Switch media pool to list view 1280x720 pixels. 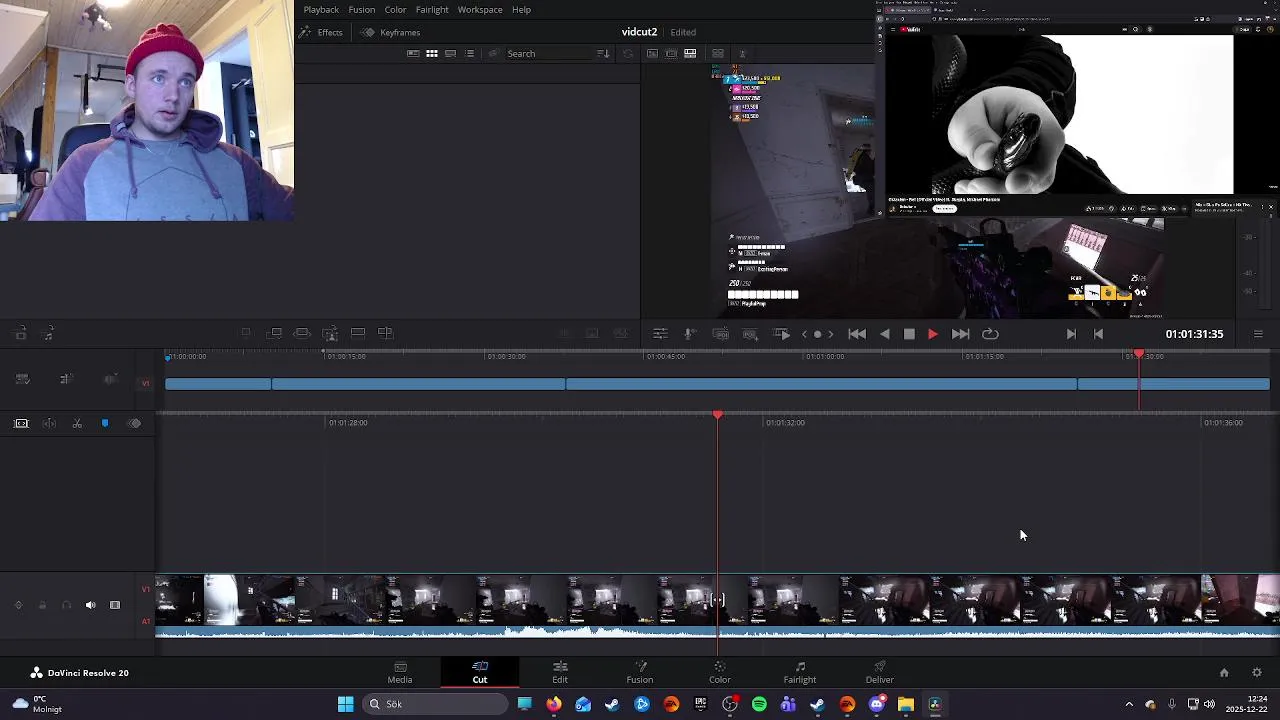tap(470, 53)
